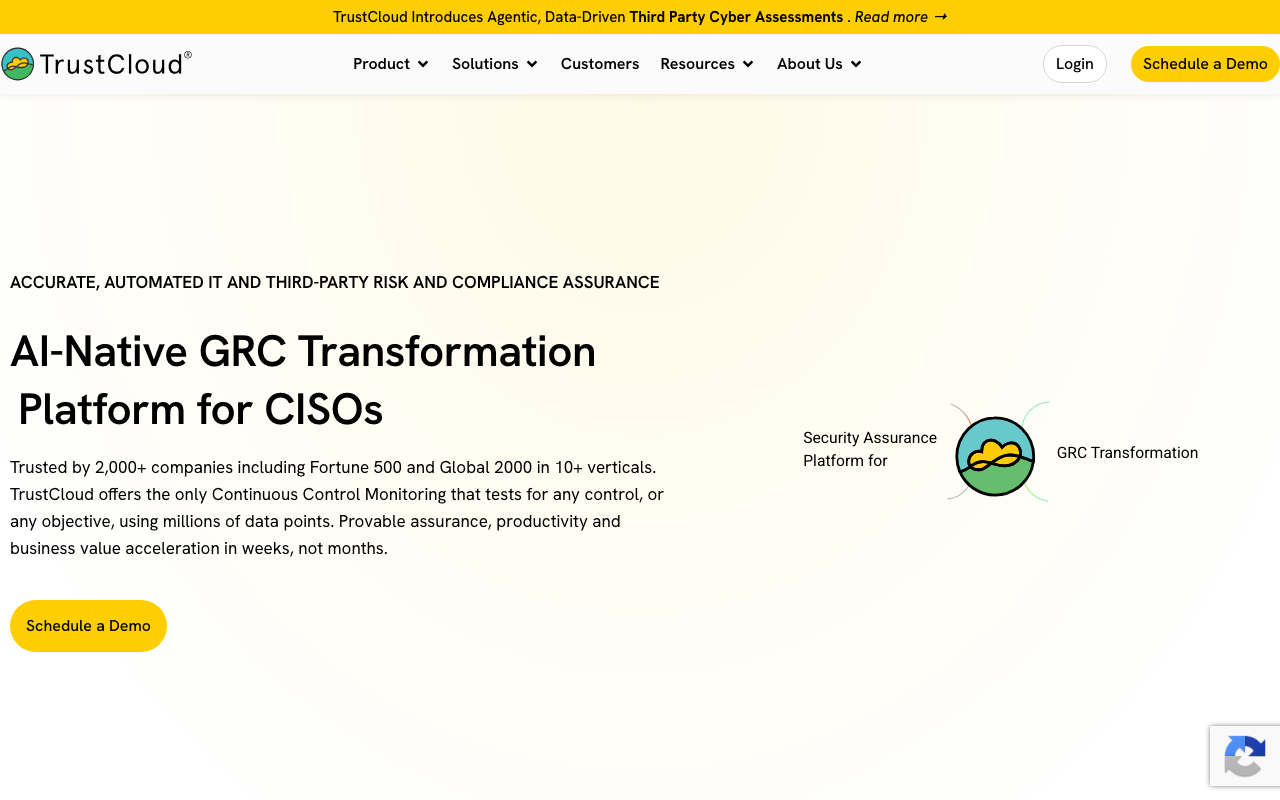Click the 'Security Assurance Platform for' text

[x=870, y=449]
